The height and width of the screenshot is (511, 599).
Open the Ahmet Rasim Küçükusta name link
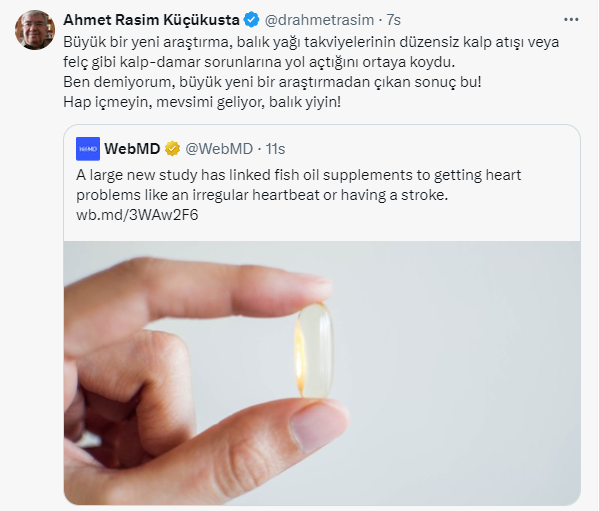tap(151, 20)
